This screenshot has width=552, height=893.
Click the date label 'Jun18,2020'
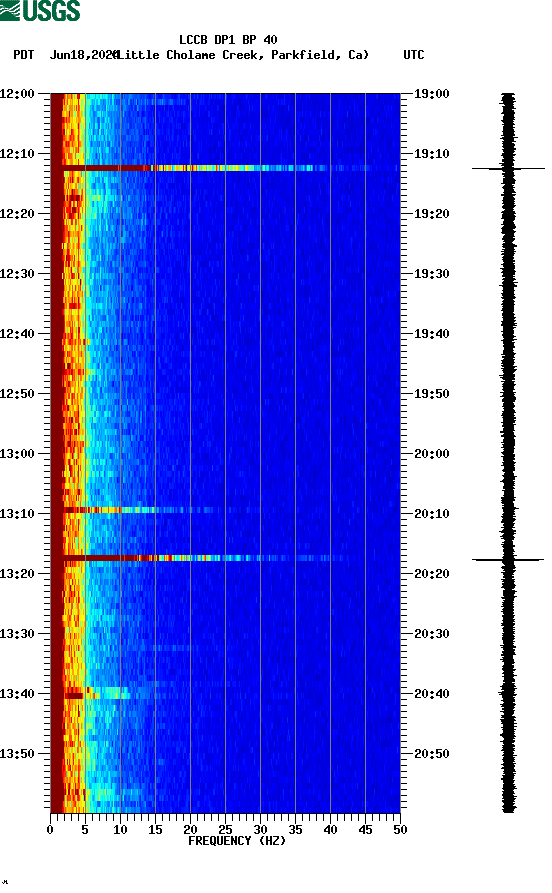(x=84, y=55)
